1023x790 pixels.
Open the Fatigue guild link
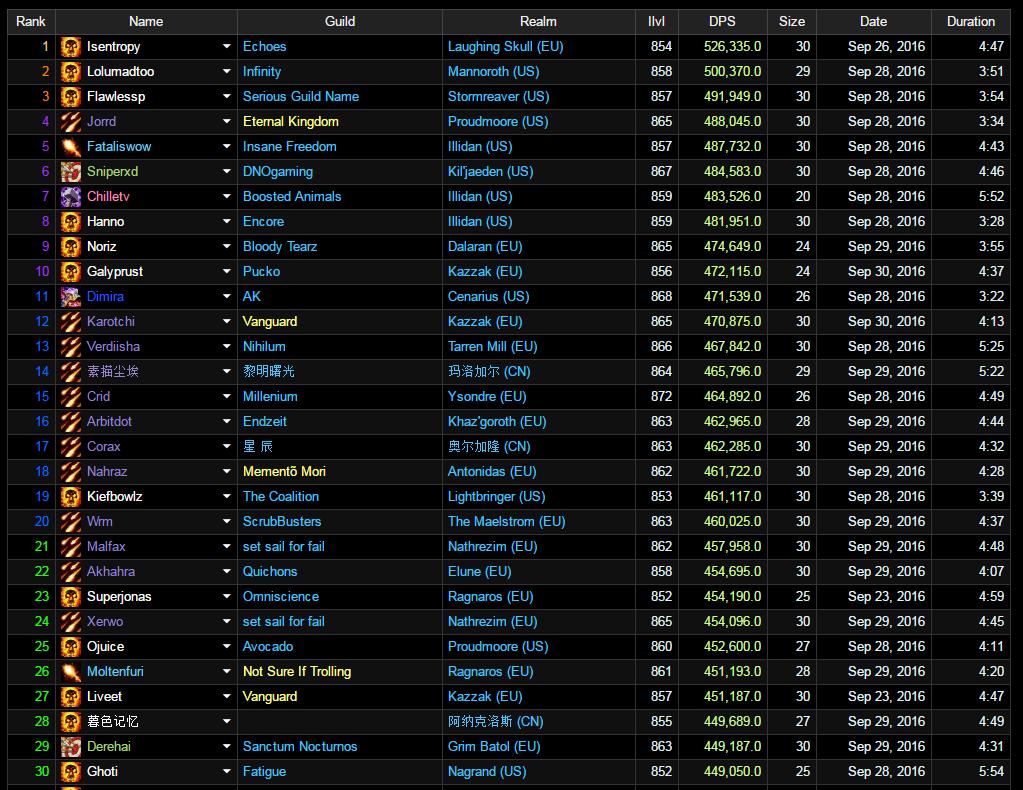pyautogui.click(x=264, y=772)
